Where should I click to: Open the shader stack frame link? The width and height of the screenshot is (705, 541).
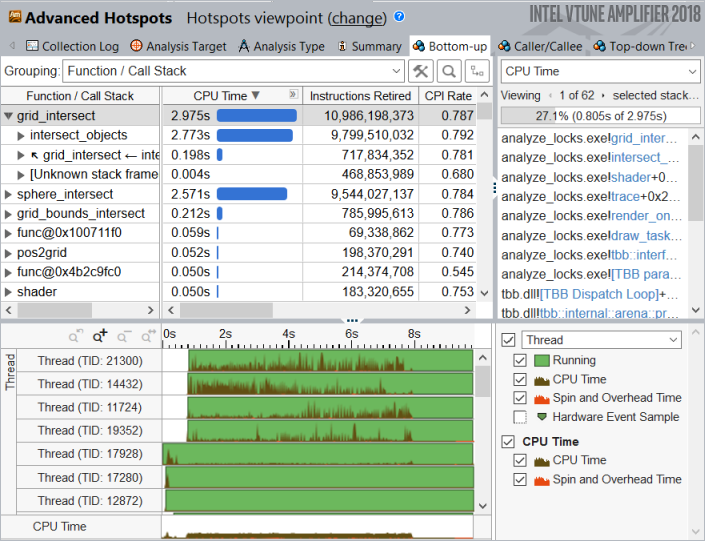[x=630, y=177]
